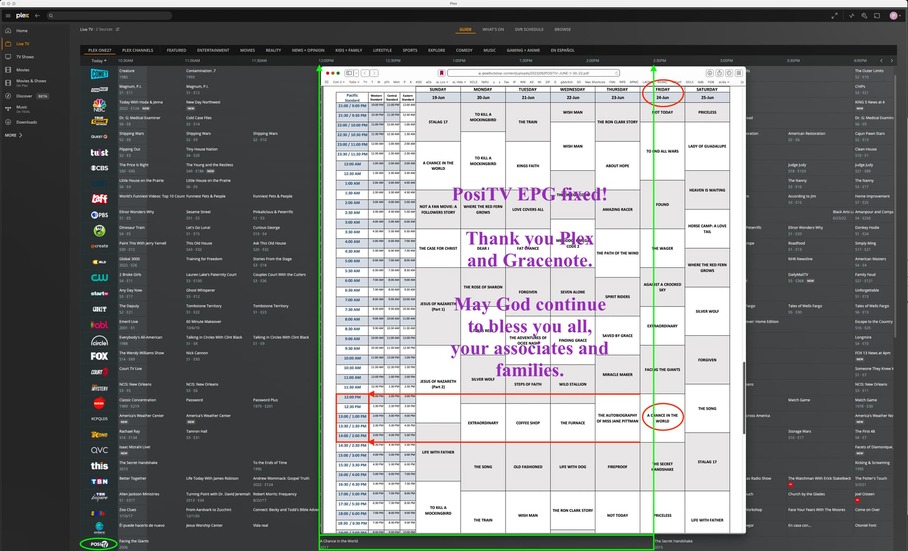Open the Plex cast to device icon
This screenshot has width=908, height=551.
coord(877,16)
